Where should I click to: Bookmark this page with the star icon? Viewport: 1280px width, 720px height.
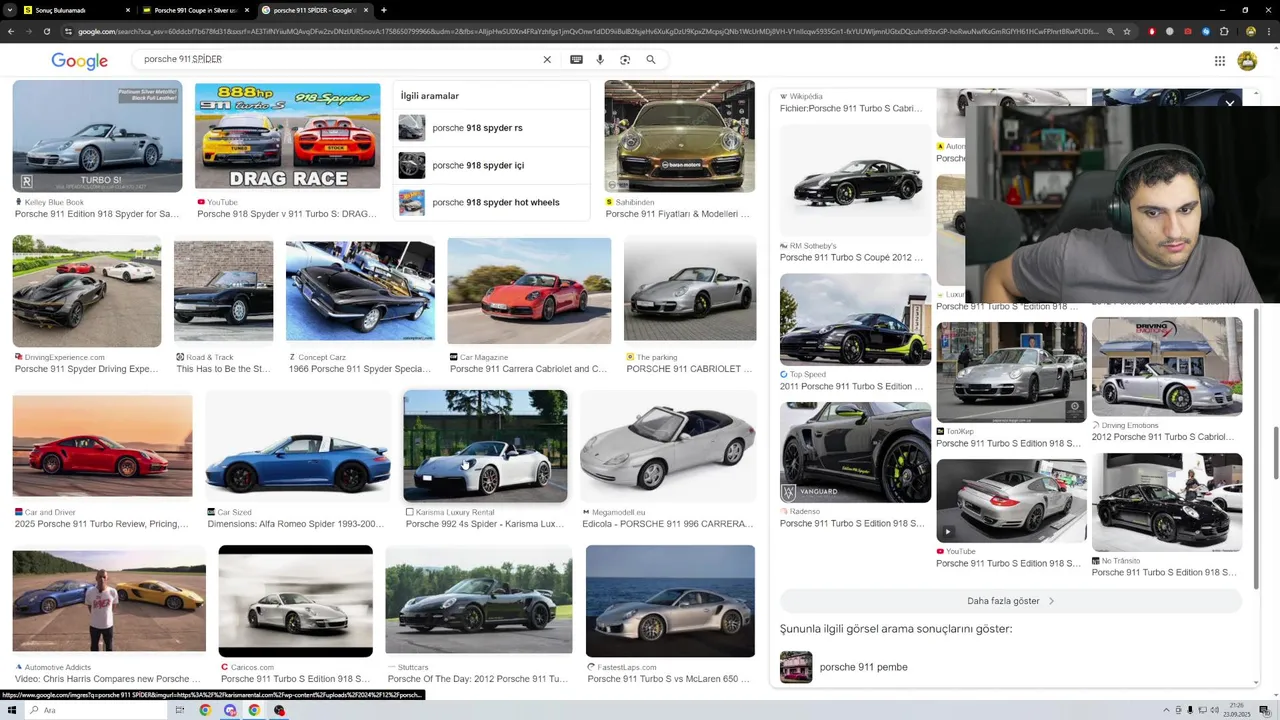coord(1128,32)
